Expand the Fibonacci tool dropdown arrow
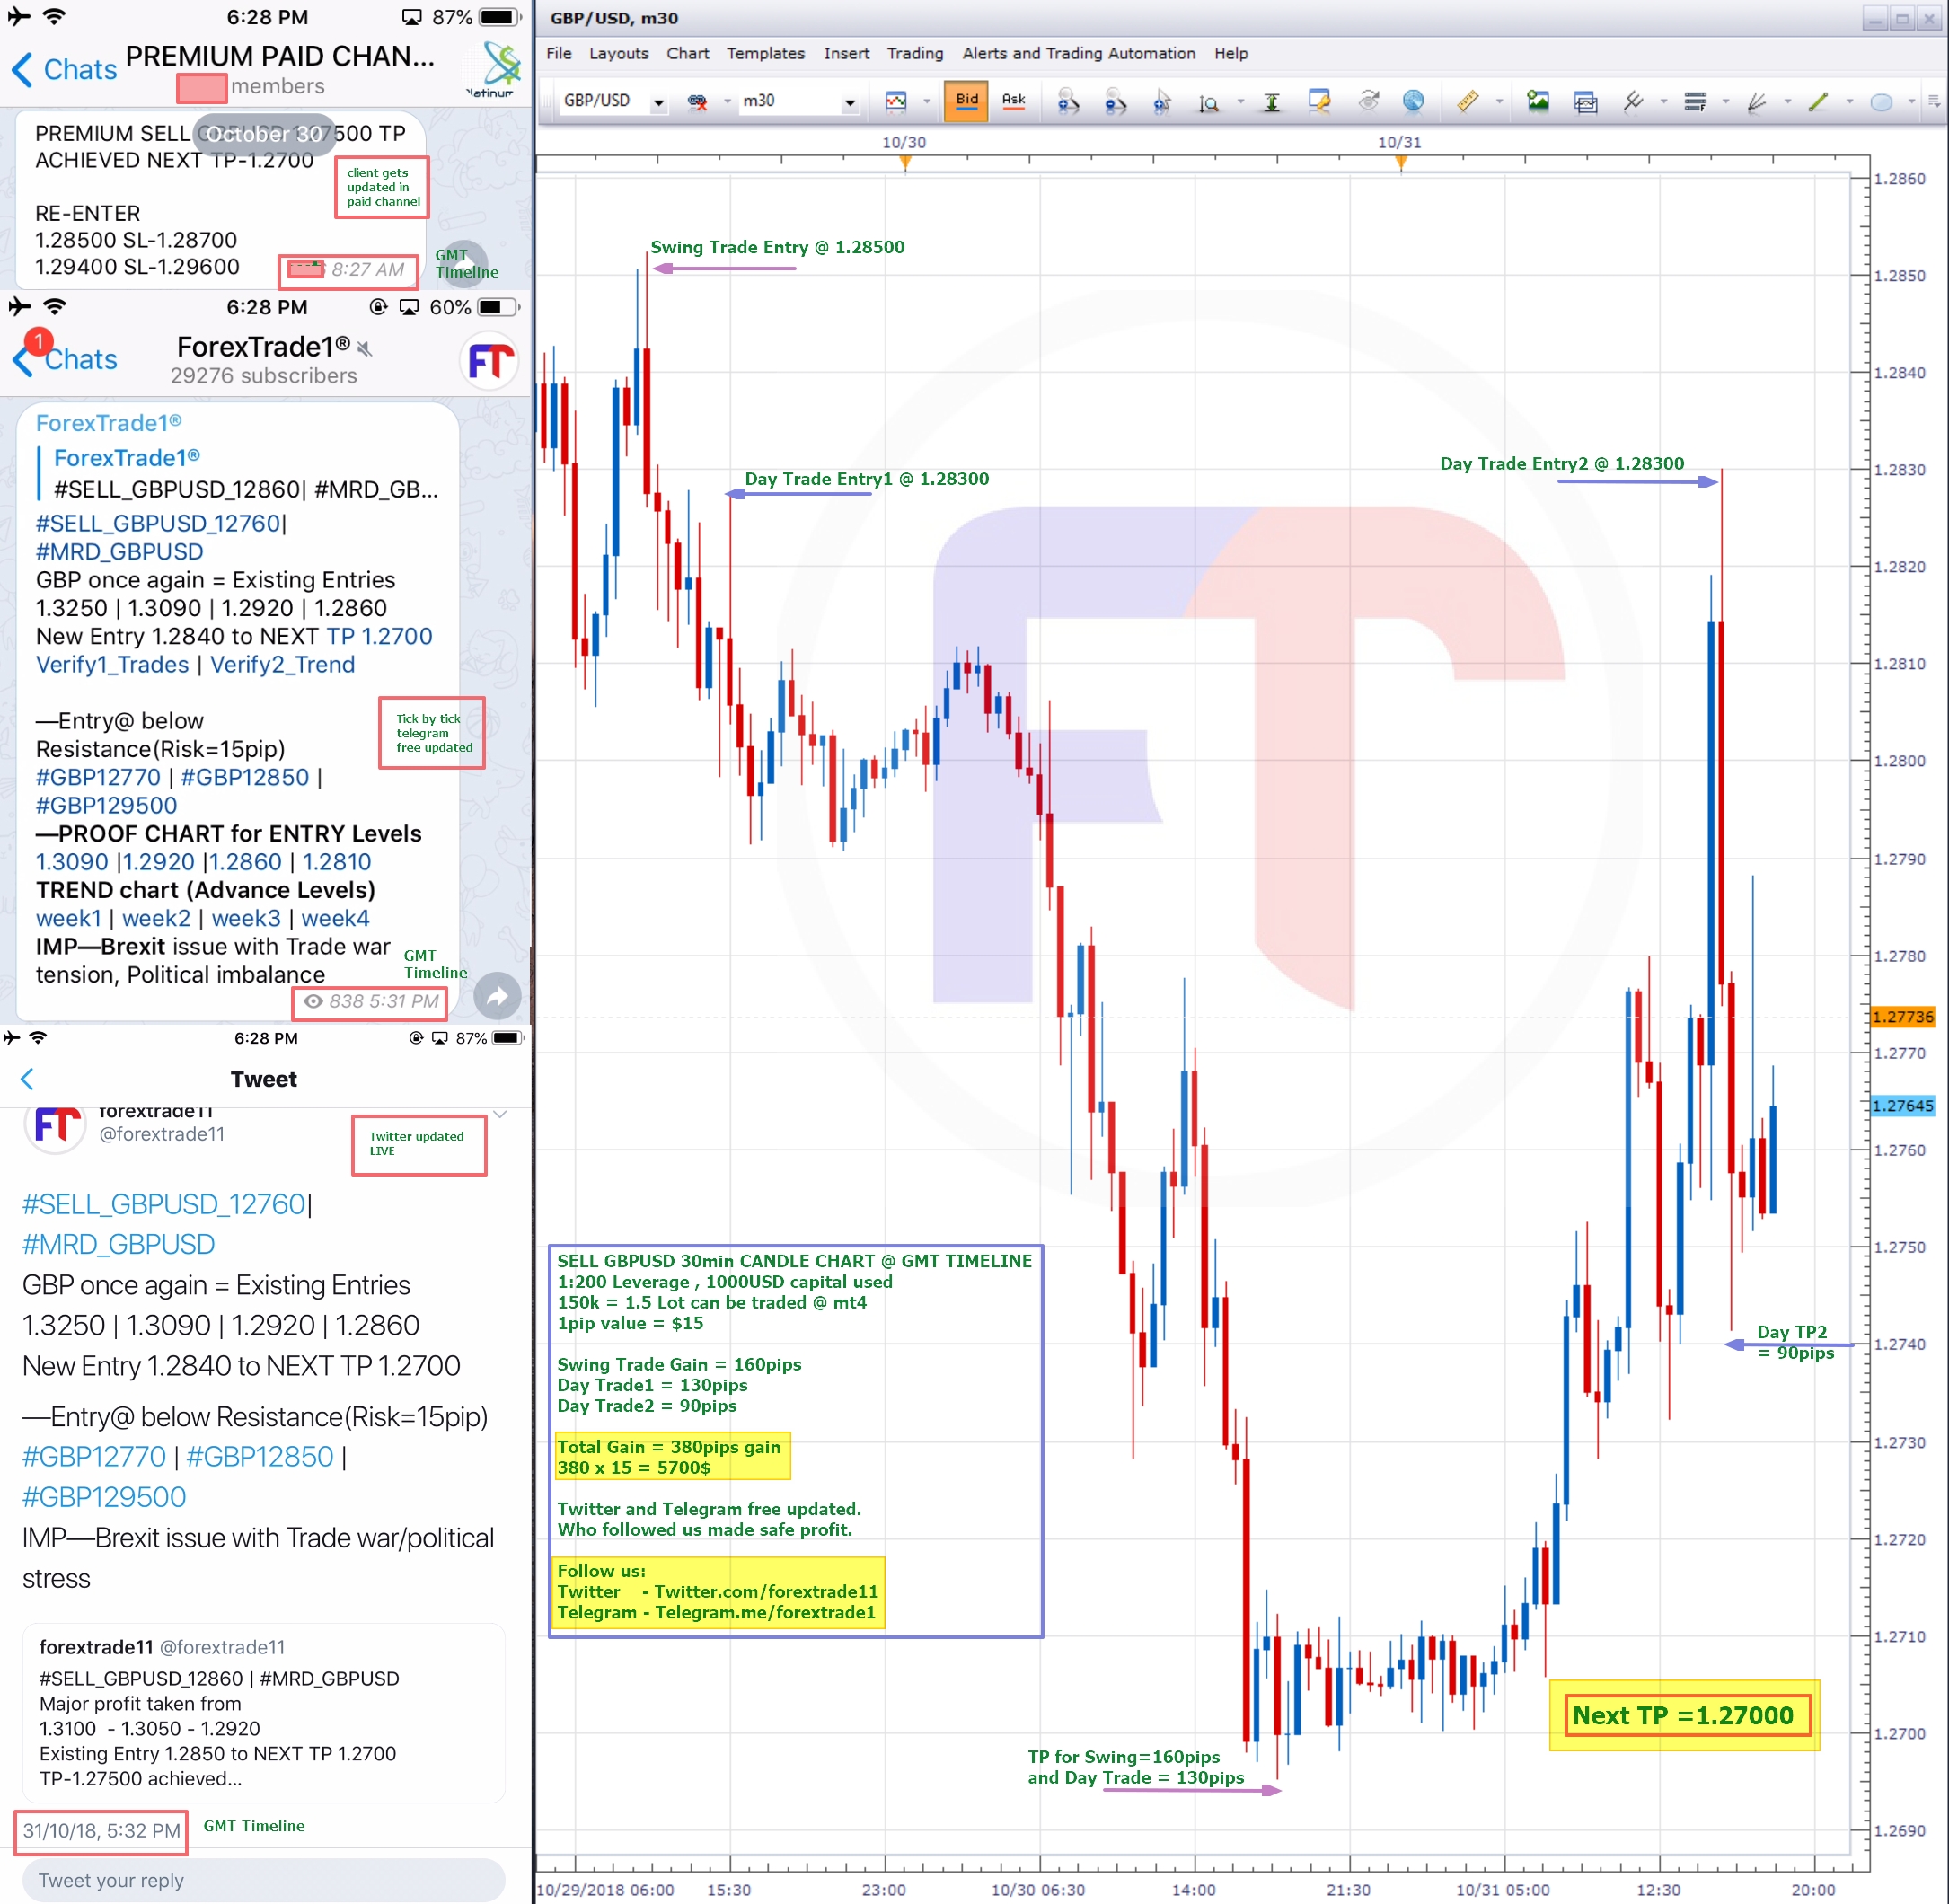1949x1904 pixels. click(1726, 101)
